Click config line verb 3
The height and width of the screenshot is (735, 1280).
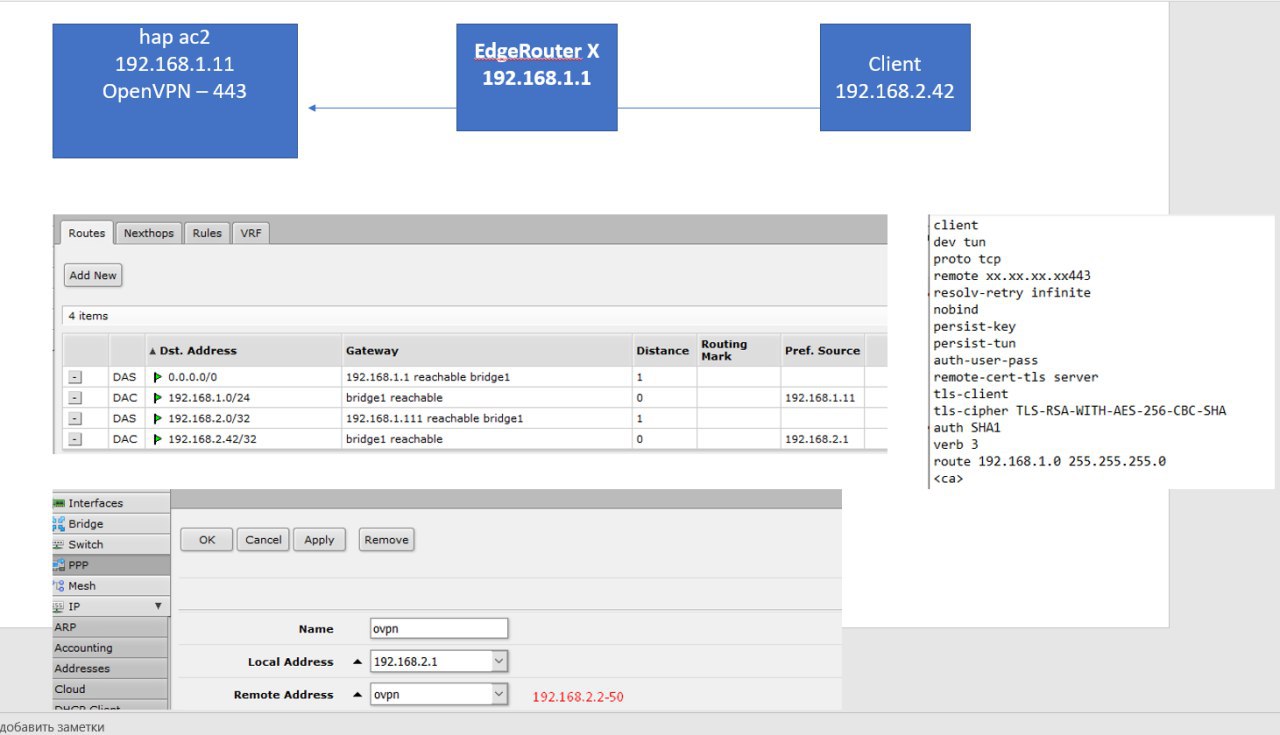[954, 445]
